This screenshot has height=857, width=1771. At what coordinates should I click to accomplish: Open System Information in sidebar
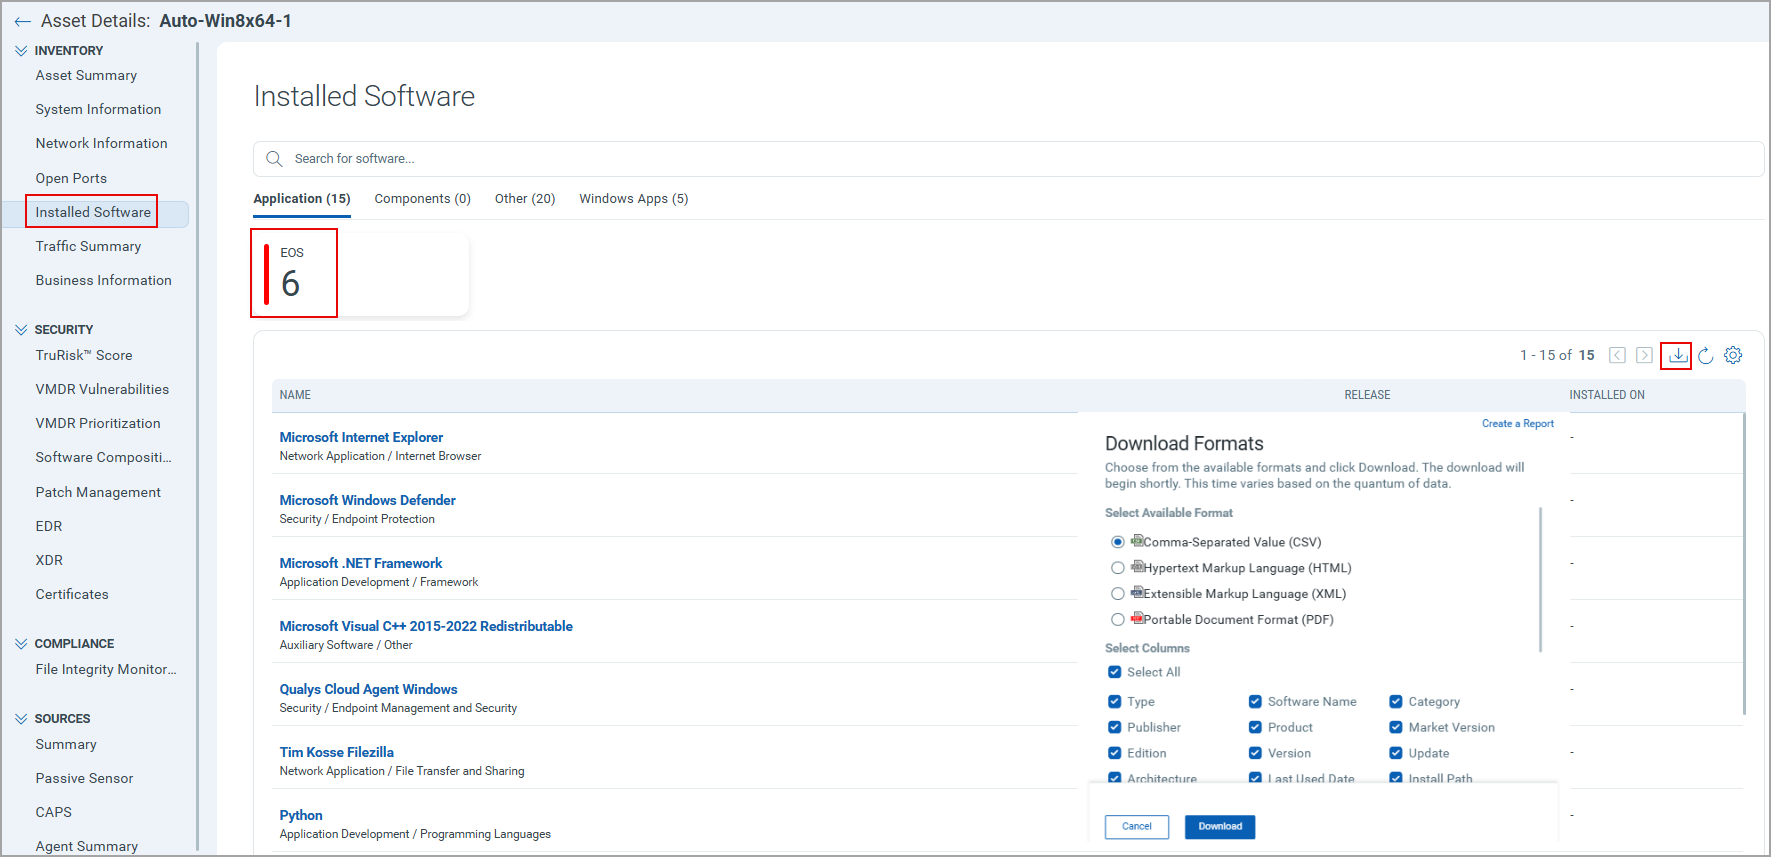tap(98, 110)
